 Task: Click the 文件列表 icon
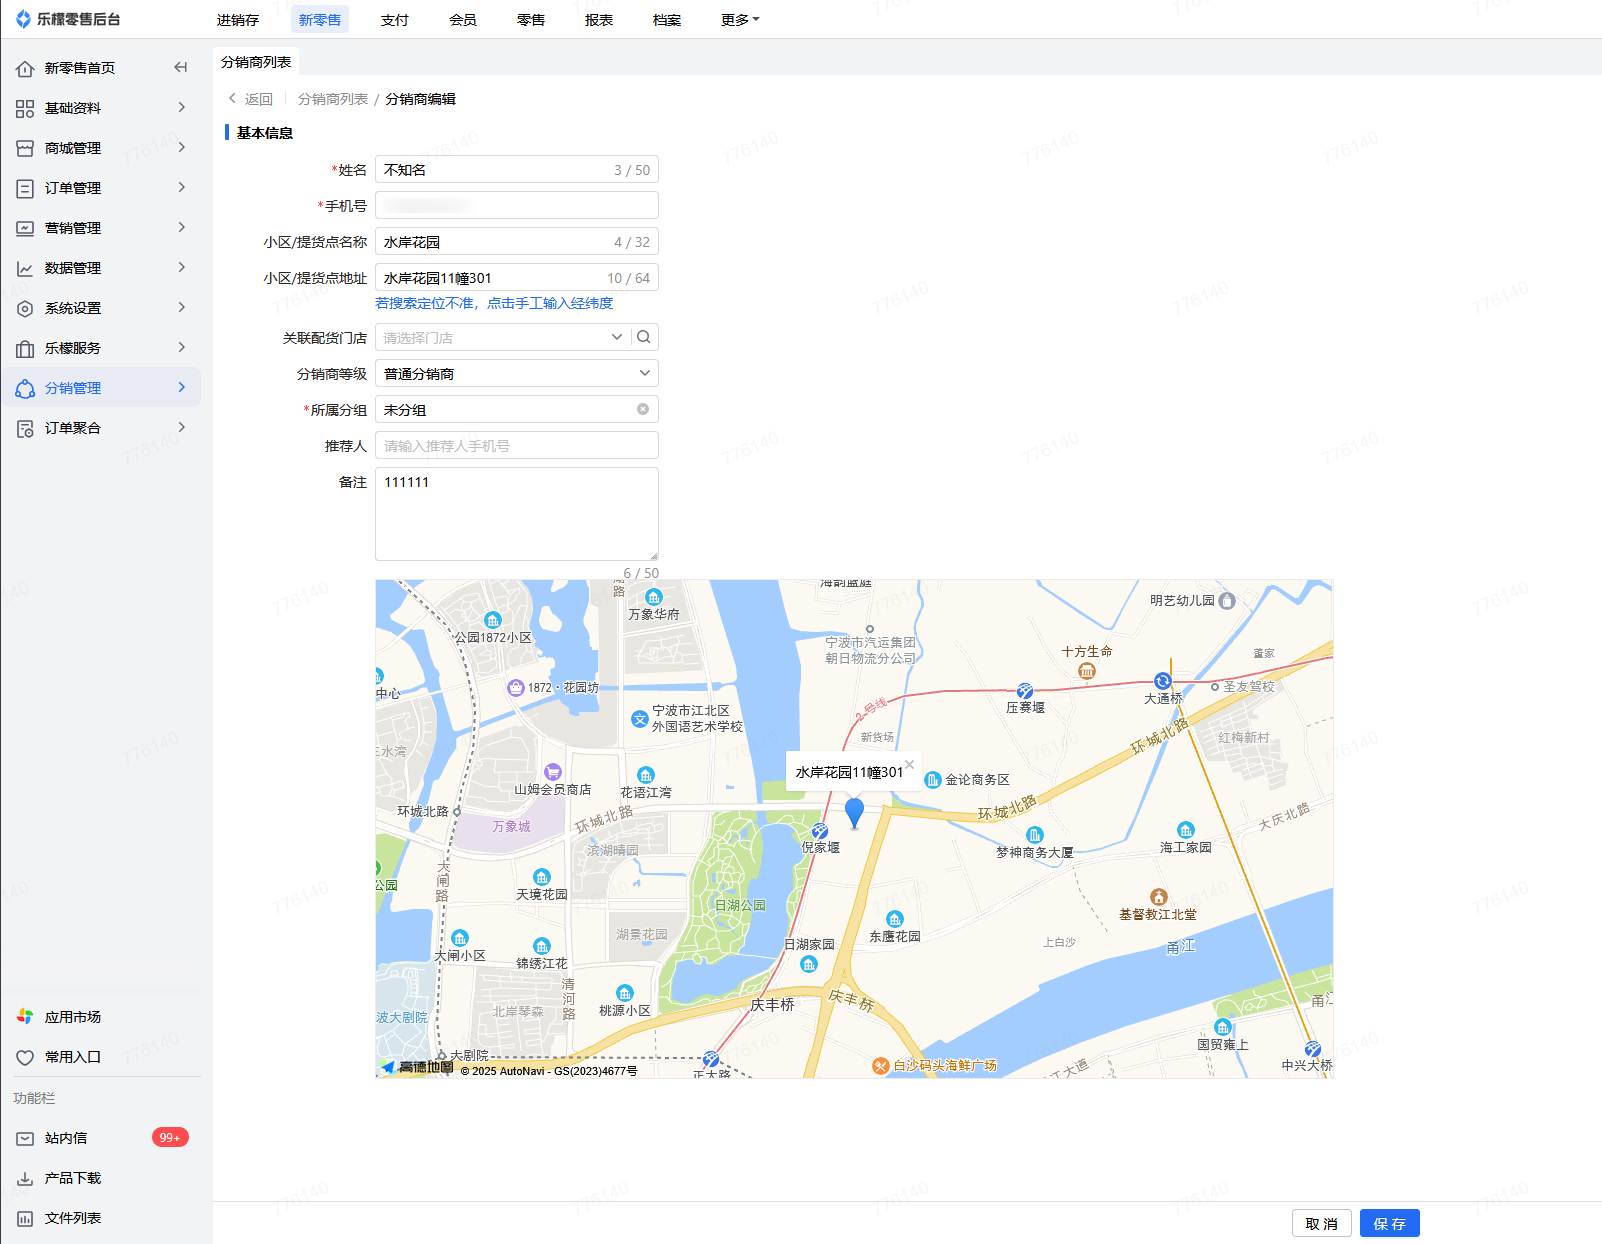coord(25,1218)
